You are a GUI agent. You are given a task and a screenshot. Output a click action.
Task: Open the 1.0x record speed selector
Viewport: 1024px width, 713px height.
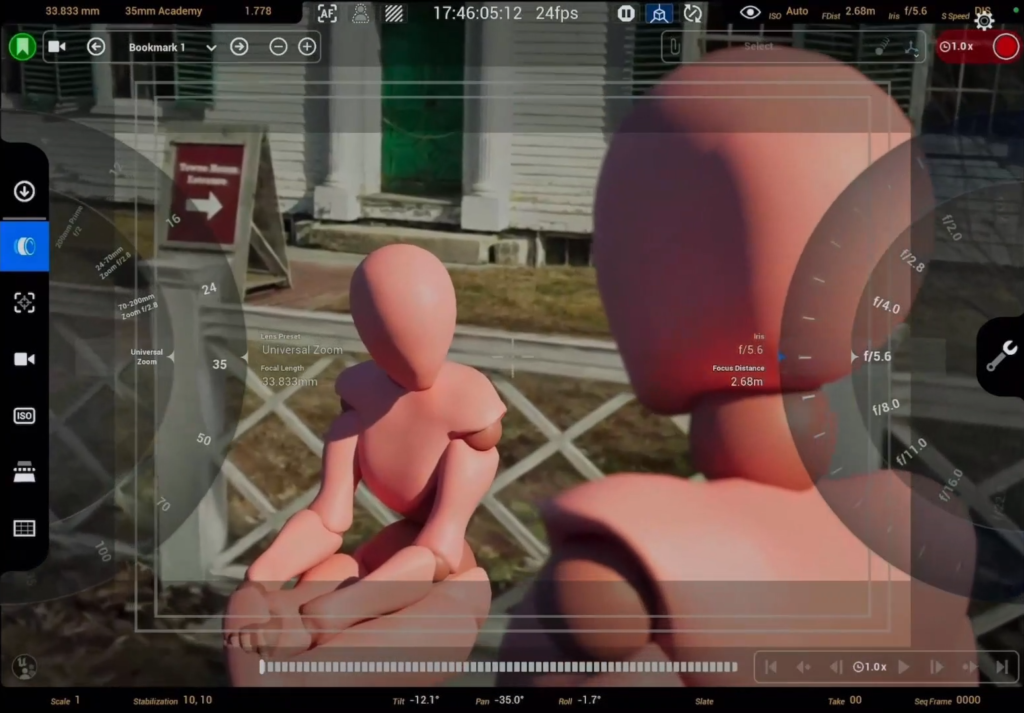coord(957,46)
